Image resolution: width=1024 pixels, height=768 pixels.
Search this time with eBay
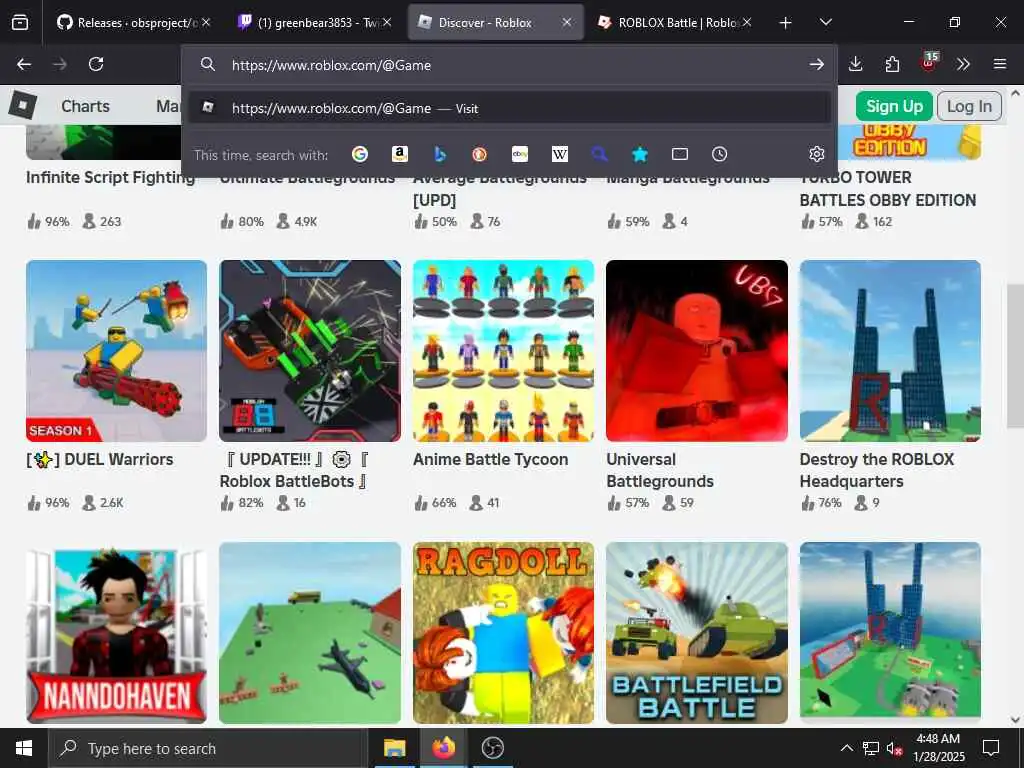pyautogui.click(x=520, y=154)
